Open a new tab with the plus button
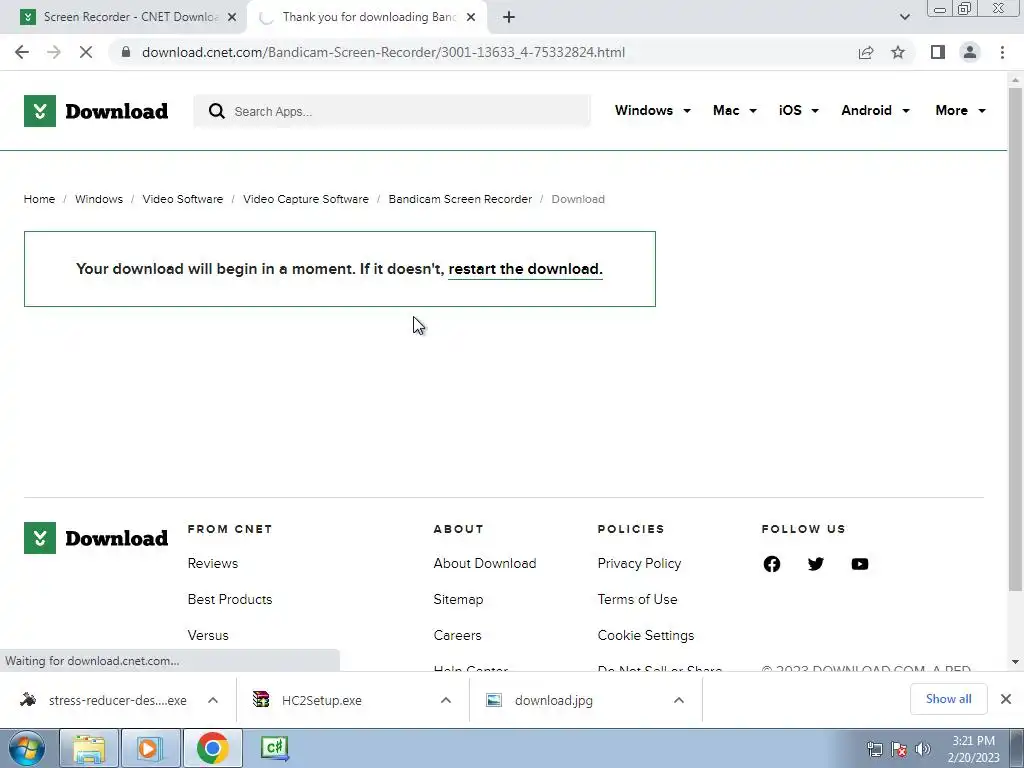Image resolution: width=1024 pixels, height=768 pixels. [x=509, y=17]
